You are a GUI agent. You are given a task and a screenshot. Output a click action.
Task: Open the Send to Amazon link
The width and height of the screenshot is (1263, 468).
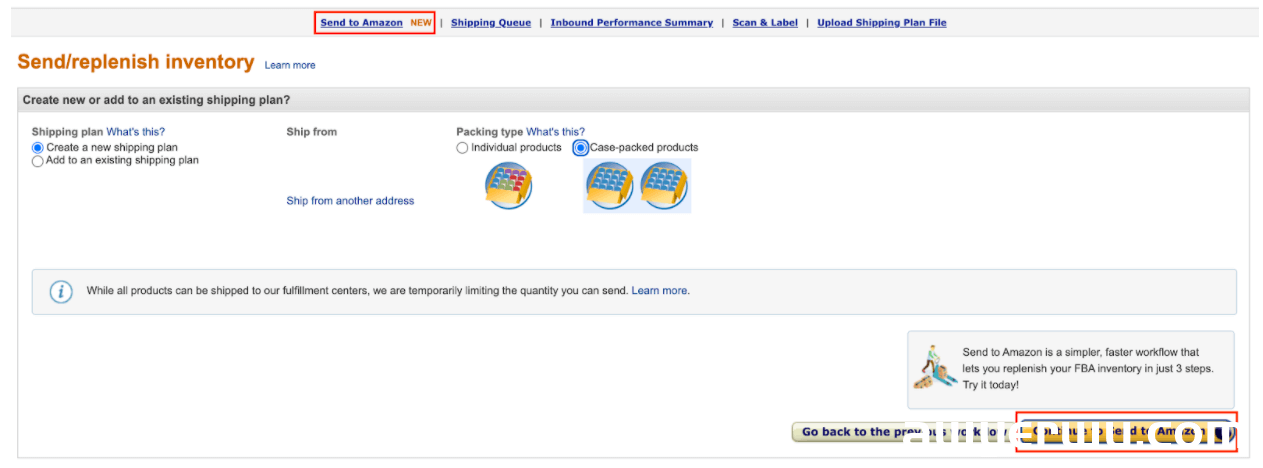pyautogui.click(x=361, y=23)
